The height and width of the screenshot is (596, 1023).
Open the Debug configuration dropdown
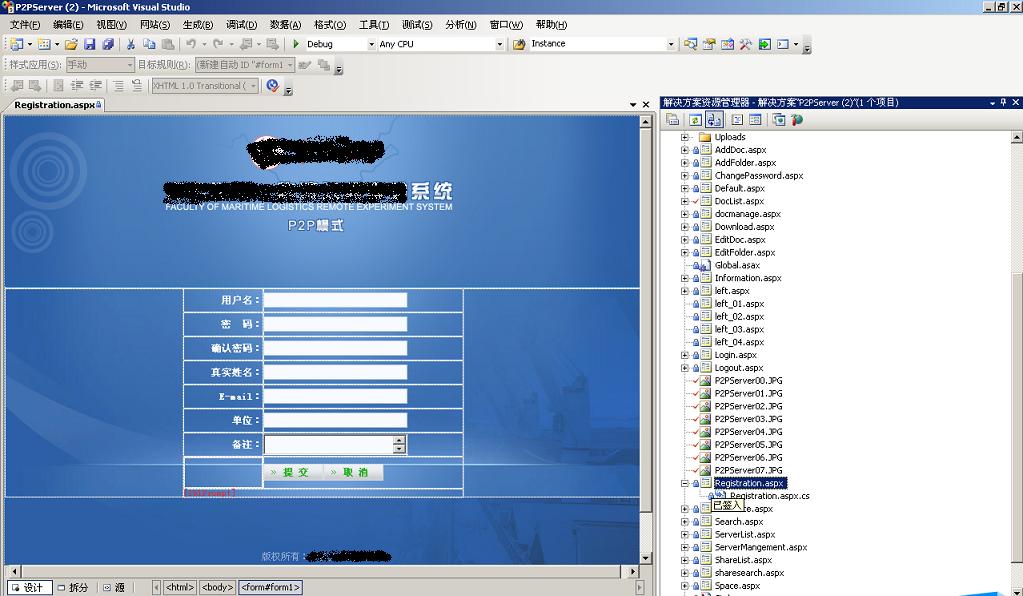tap(371, 44)
